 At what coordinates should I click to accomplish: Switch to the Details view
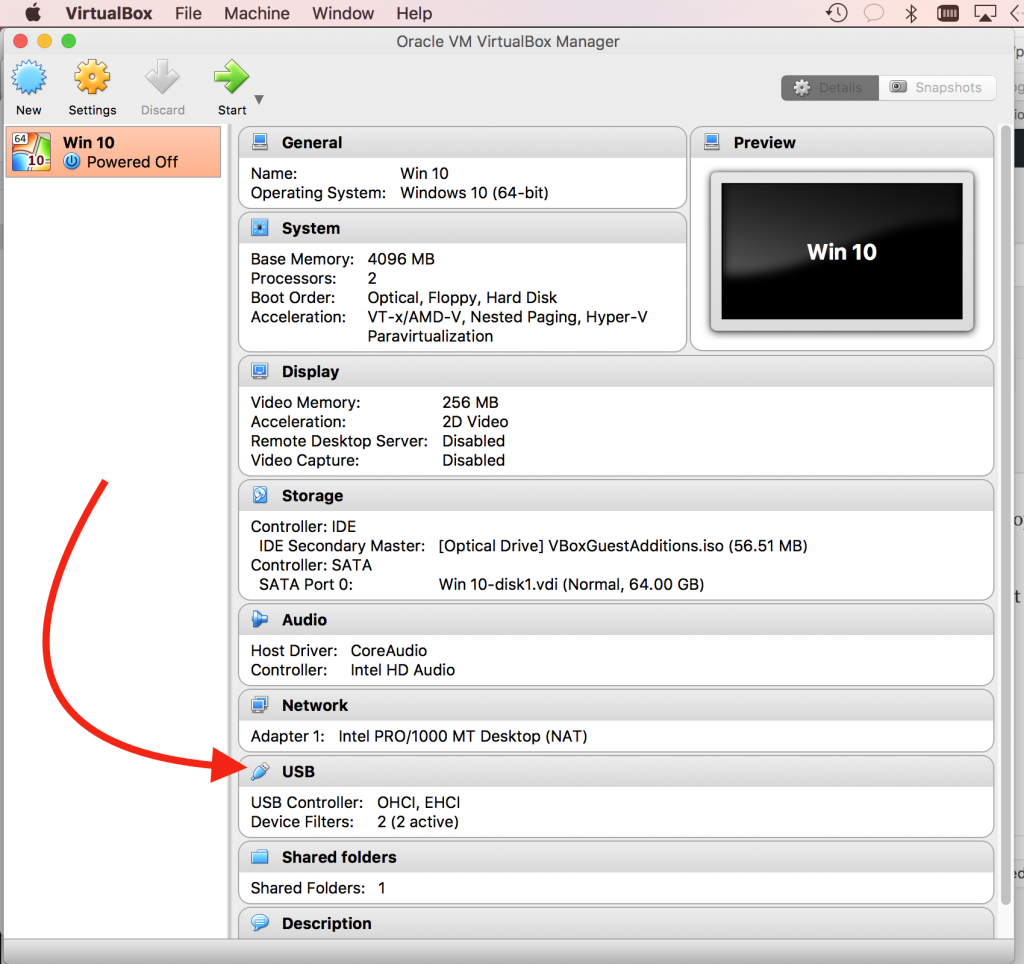[x=829, y=88]
